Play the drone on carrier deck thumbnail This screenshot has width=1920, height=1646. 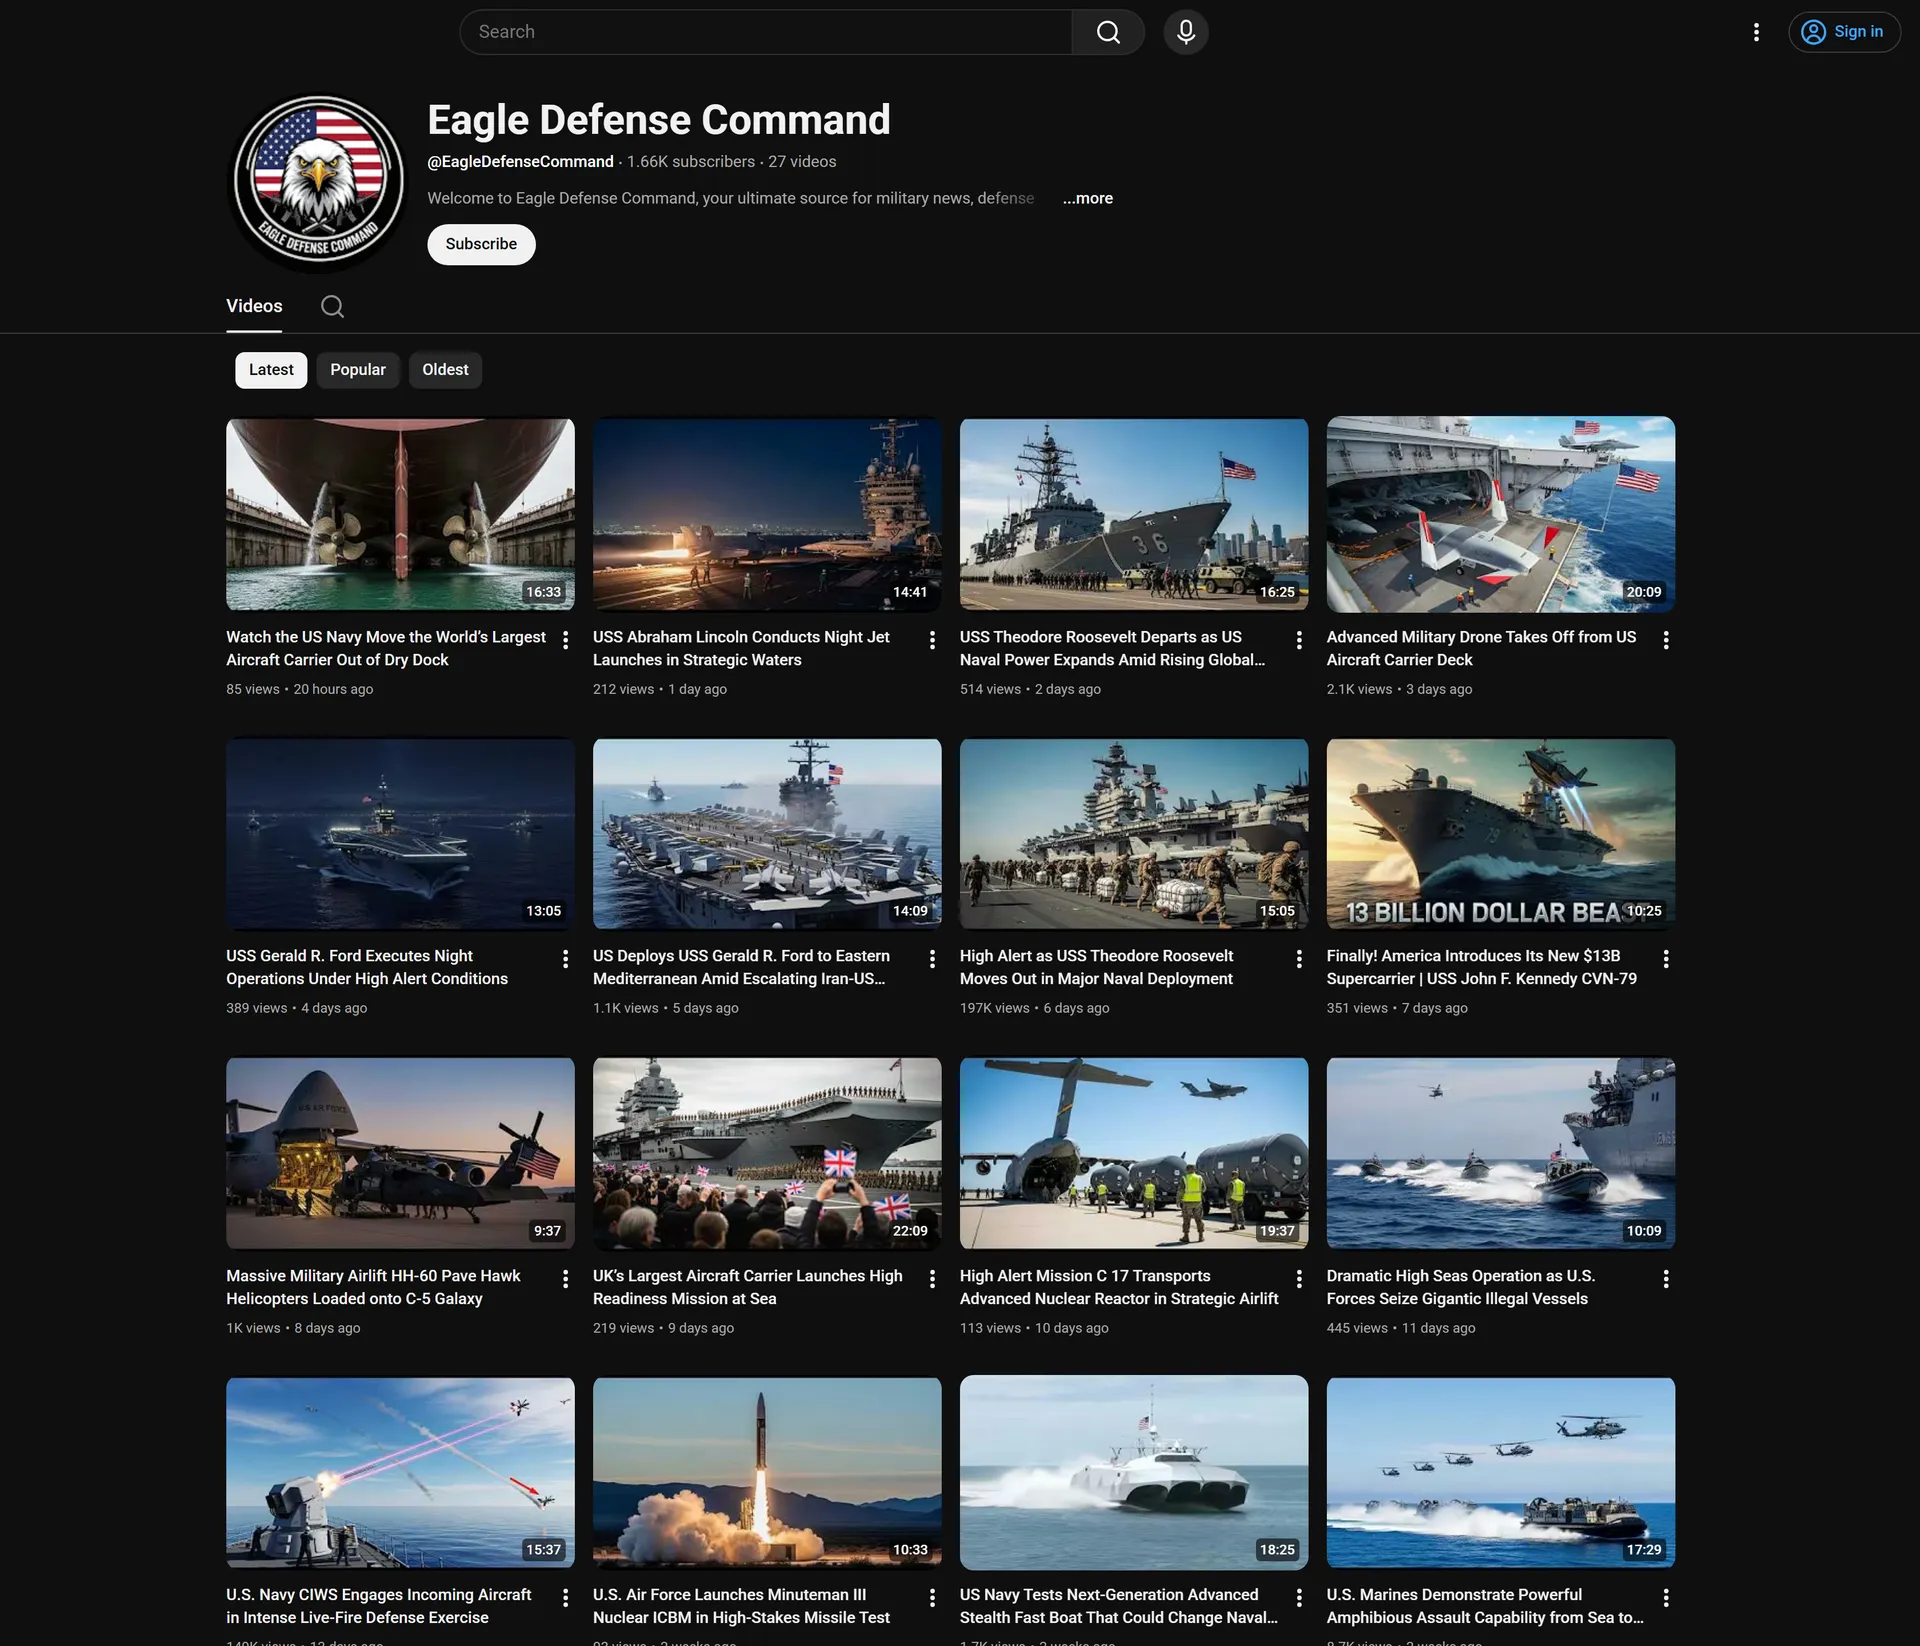pos(1501,514)
